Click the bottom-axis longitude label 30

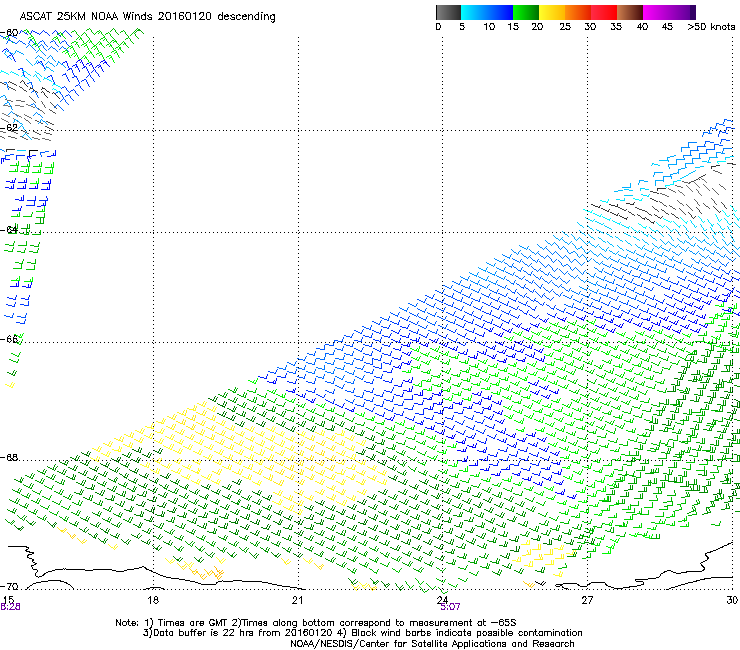732,600
